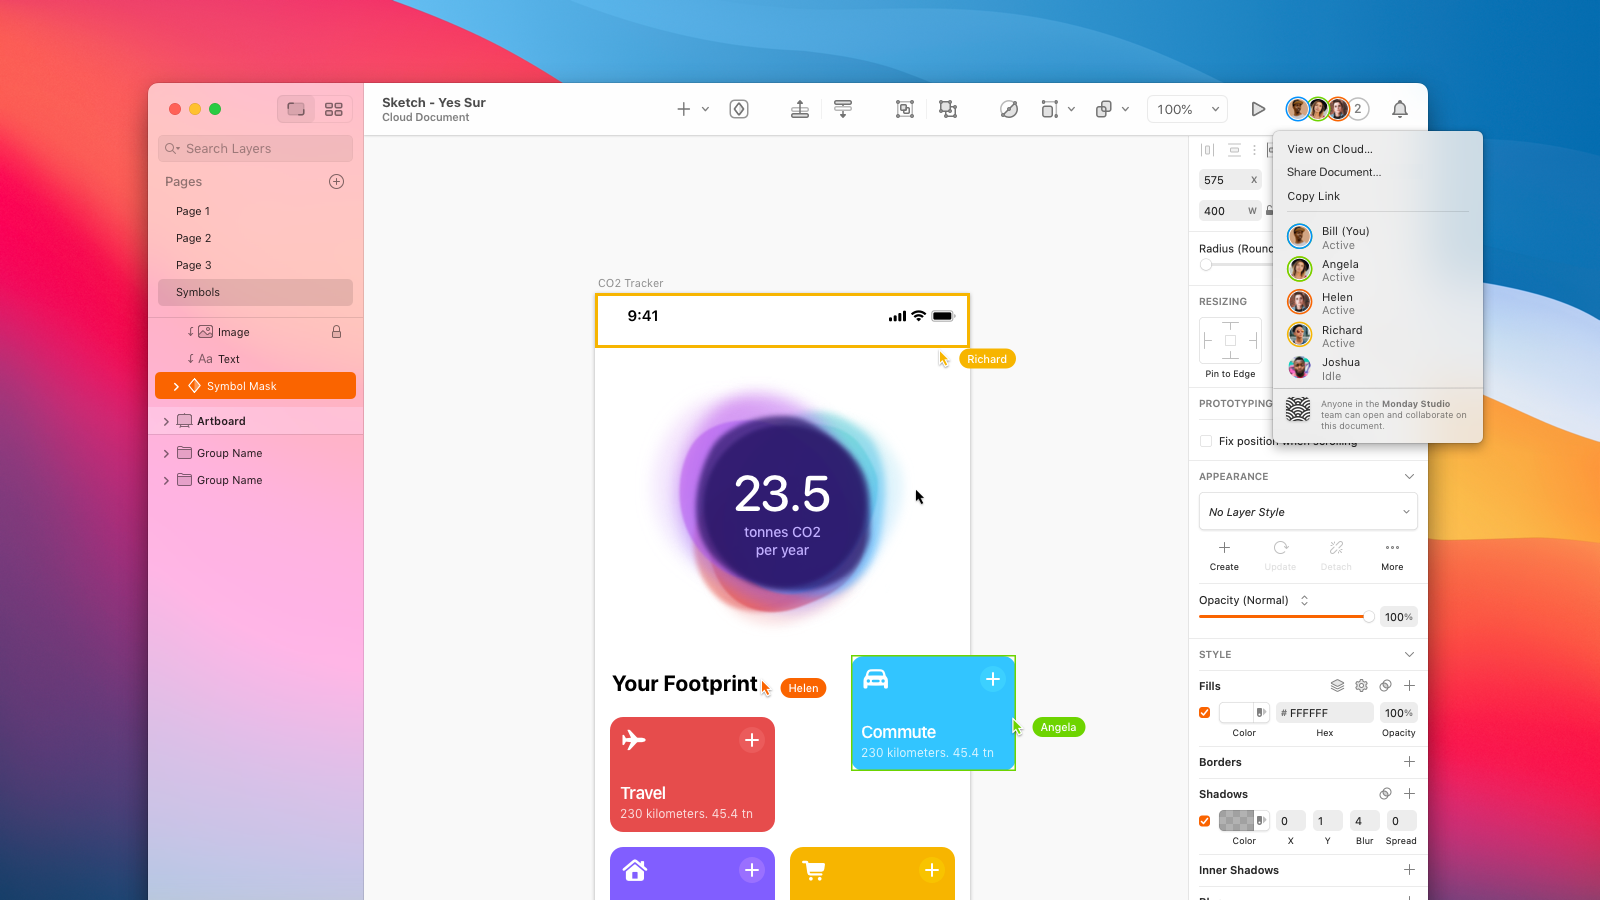Choose Copy Link from the menu
The height and width of the screenshot is (900, 1600).
[x=1313, y=196]
